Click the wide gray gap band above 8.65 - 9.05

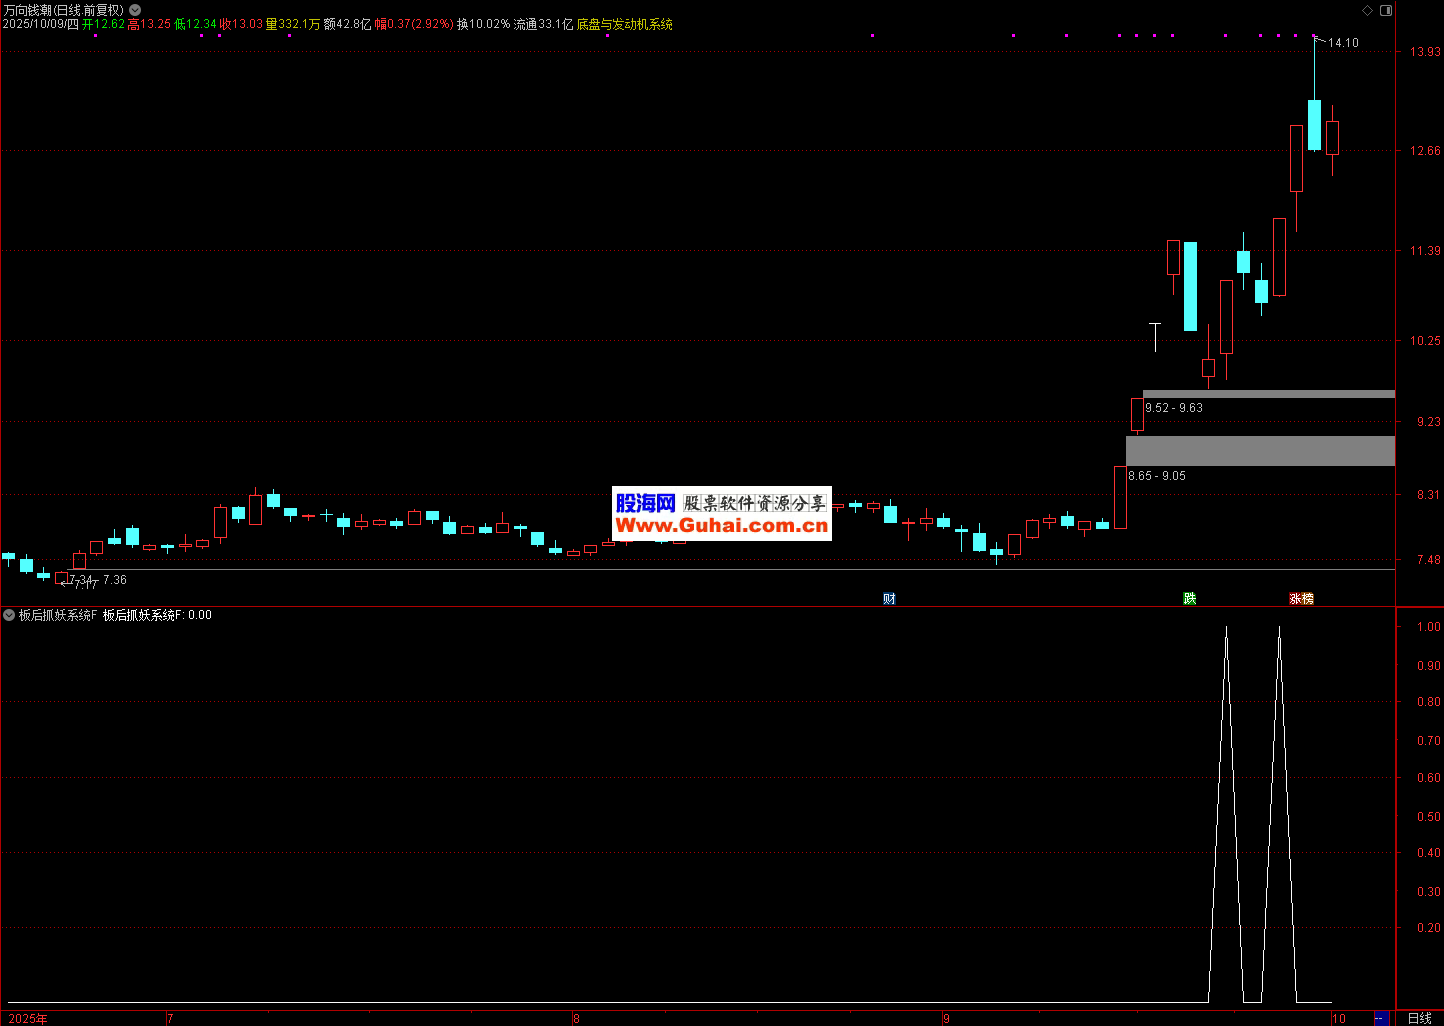coord(1260,451)
